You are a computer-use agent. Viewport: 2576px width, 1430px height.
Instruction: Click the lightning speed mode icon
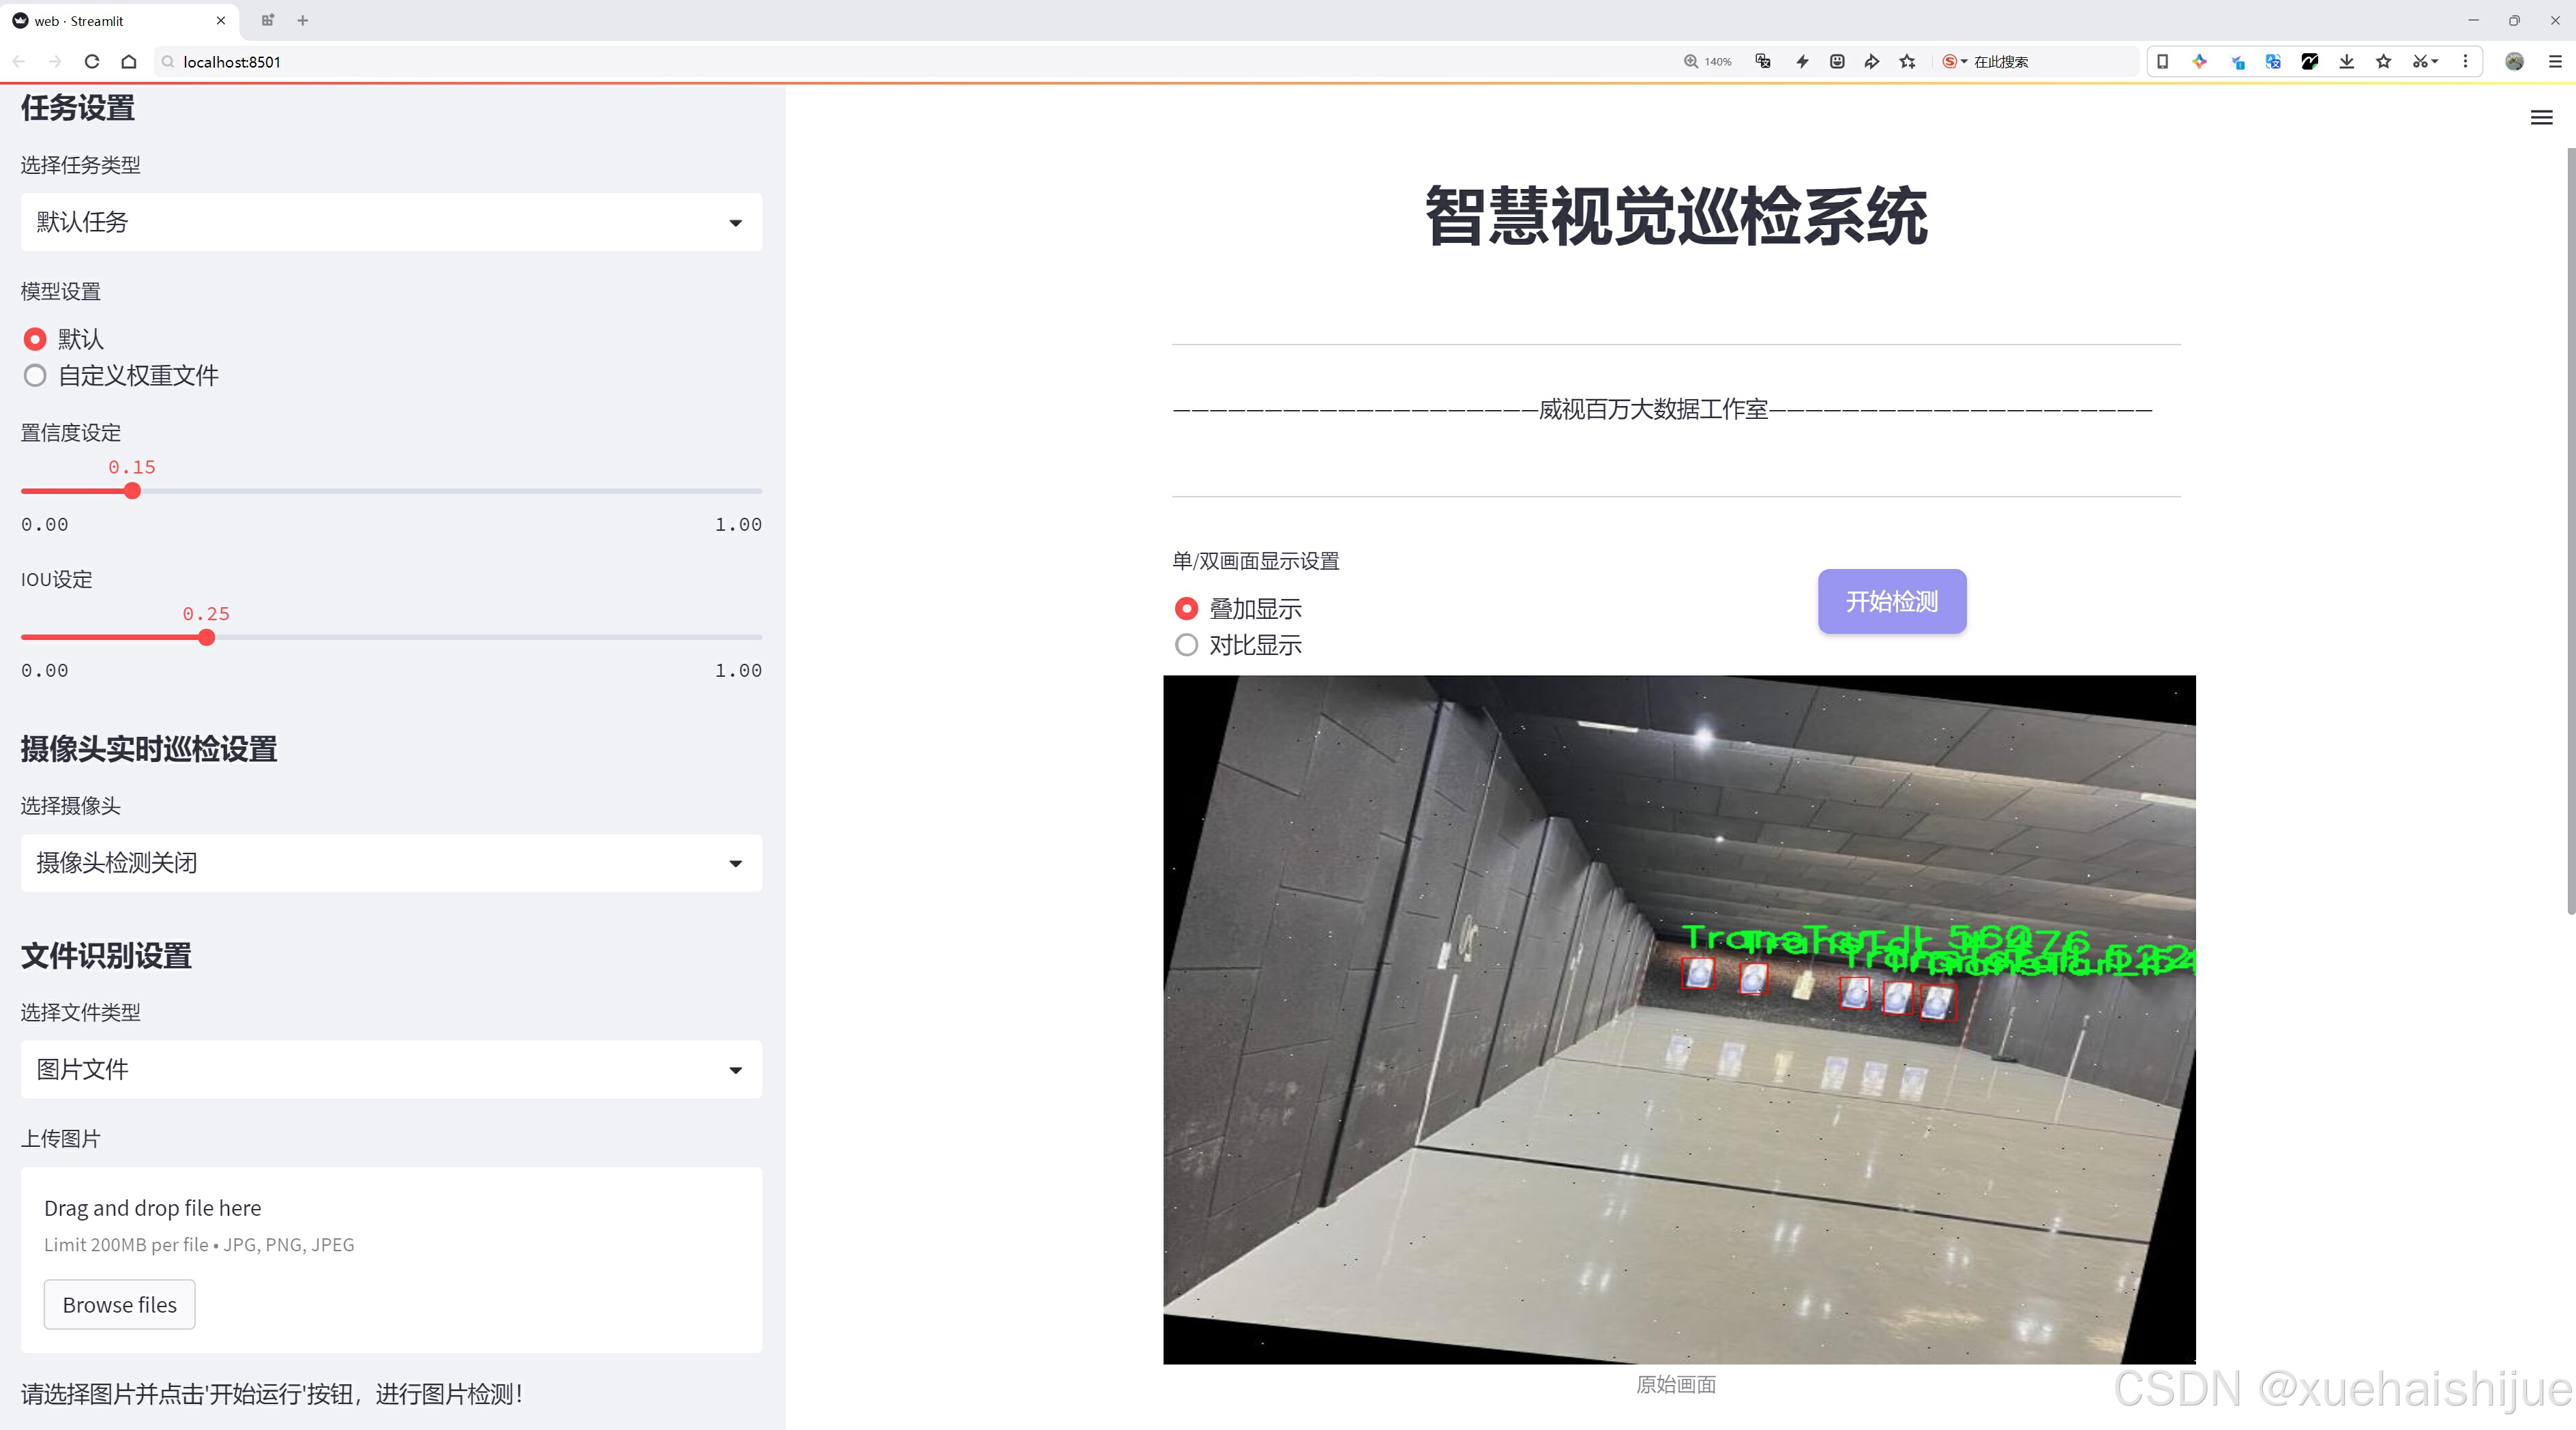tap(1801, 61)
